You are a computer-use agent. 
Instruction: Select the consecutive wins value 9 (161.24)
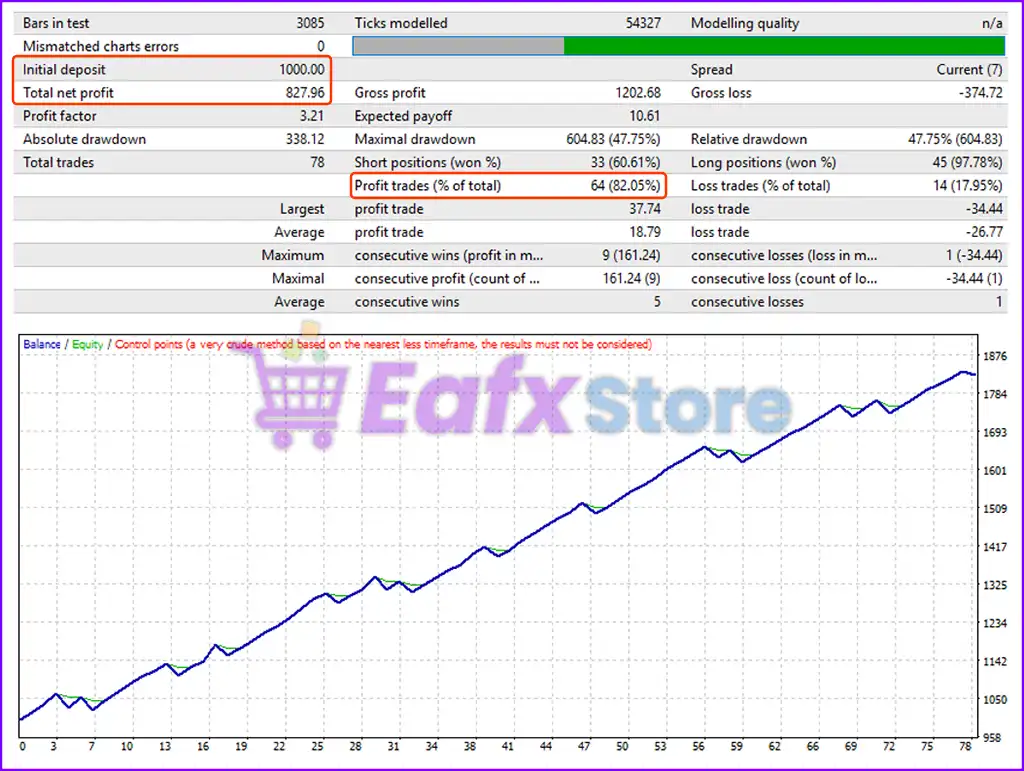point(631,255)
